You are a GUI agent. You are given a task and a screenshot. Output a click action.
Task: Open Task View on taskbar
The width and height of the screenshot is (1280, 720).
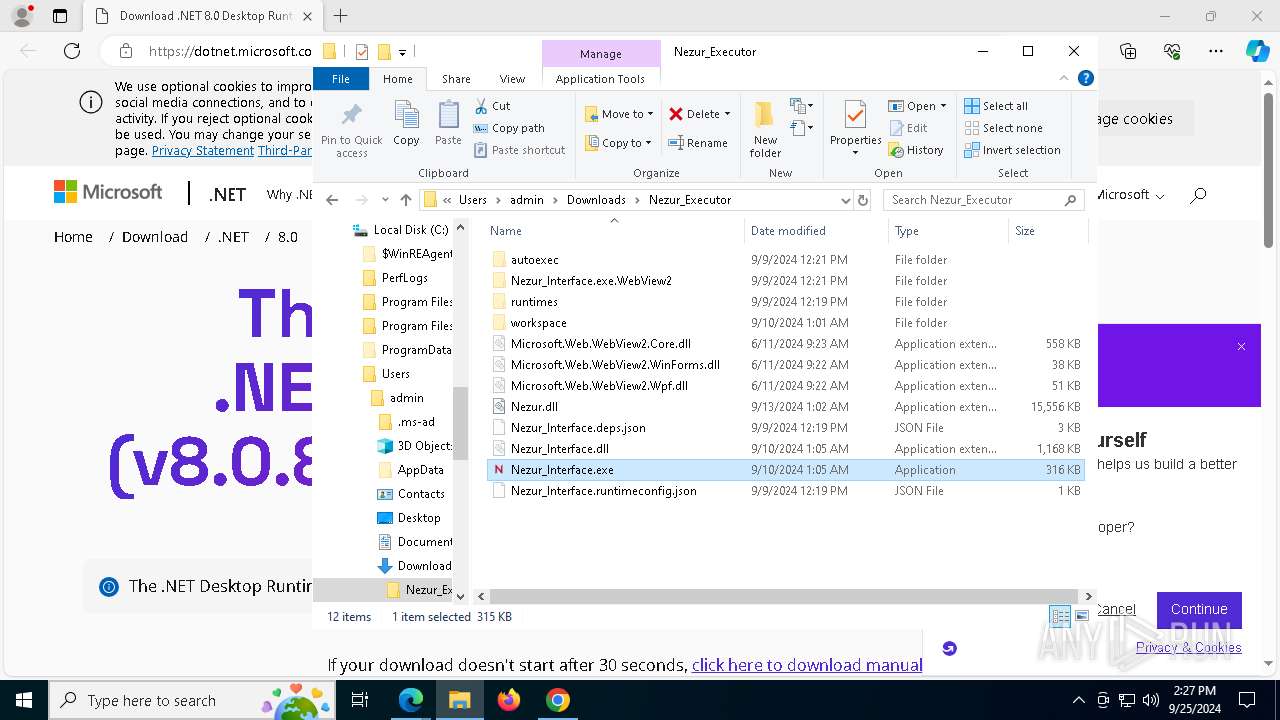click(x=361, y=700)
